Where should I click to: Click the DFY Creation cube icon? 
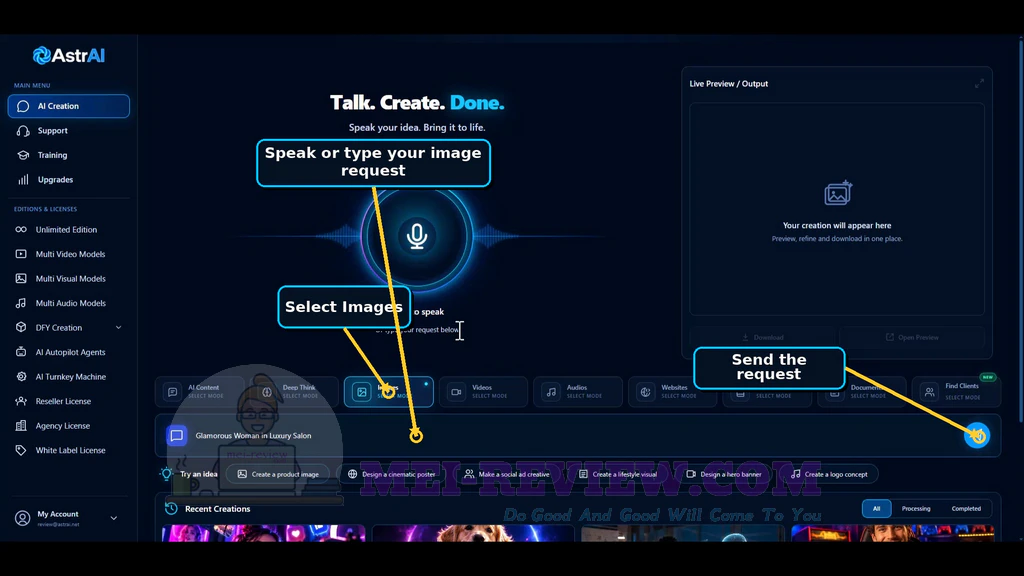pyautogui.click(x=21, y=327)
